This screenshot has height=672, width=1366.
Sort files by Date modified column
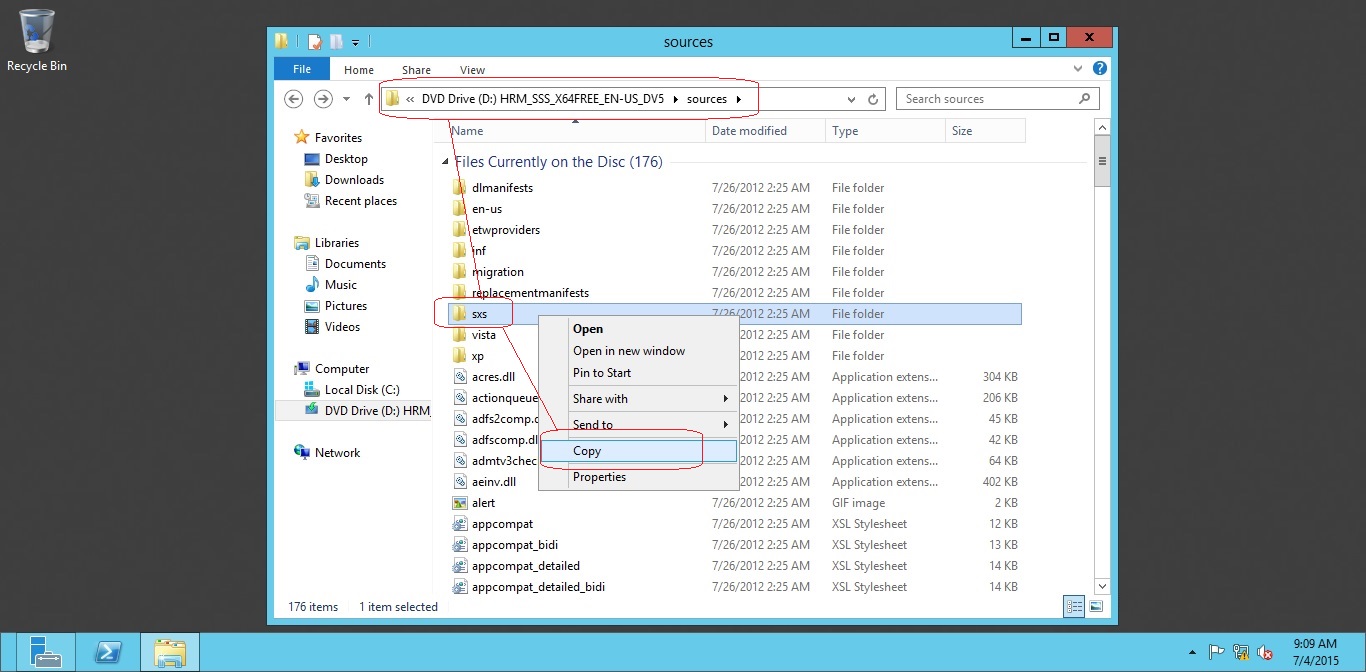pos(748,130)
